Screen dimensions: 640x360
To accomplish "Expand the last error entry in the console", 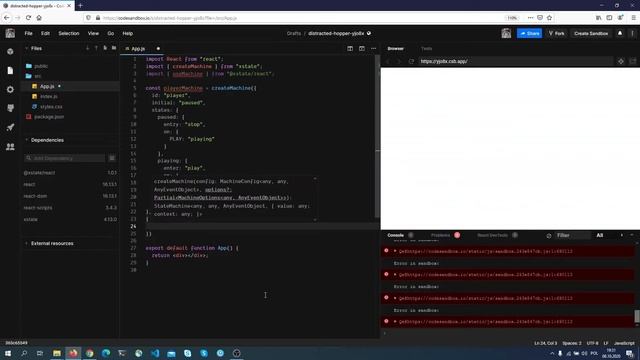I will coord(395,321).
